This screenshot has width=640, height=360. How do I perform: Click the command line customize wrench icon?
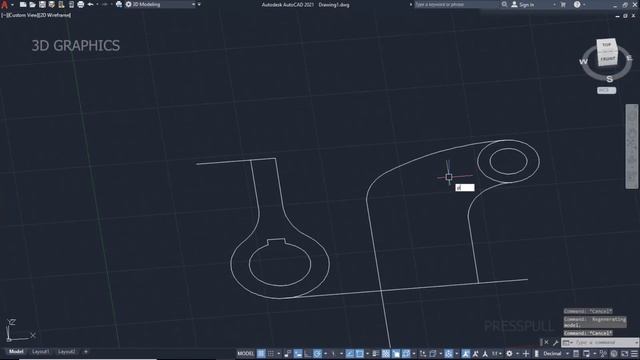tap(555, 342)
